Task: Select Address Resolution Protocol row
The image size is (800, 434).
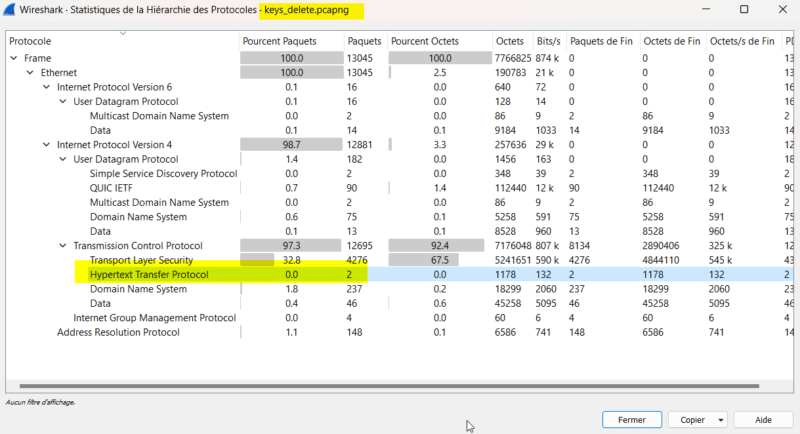Action: tap(399, 333)
